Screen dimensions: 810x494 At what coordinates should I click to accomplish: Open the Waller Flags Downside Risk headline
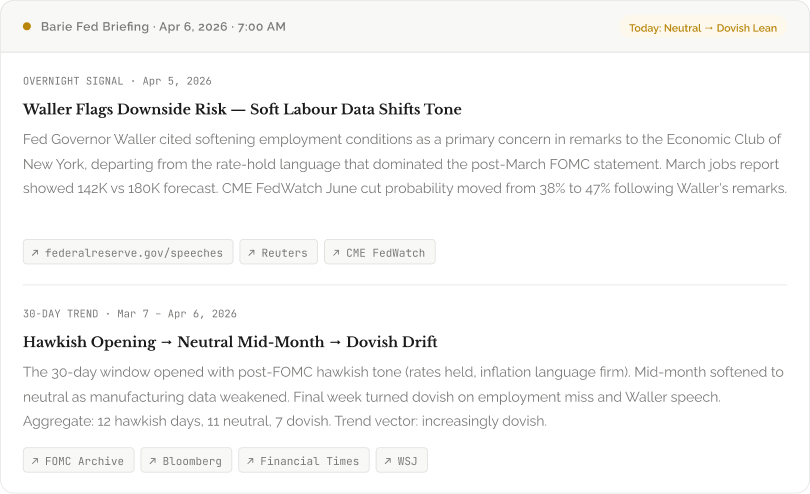pyautogui.click(x=242, y=109)
